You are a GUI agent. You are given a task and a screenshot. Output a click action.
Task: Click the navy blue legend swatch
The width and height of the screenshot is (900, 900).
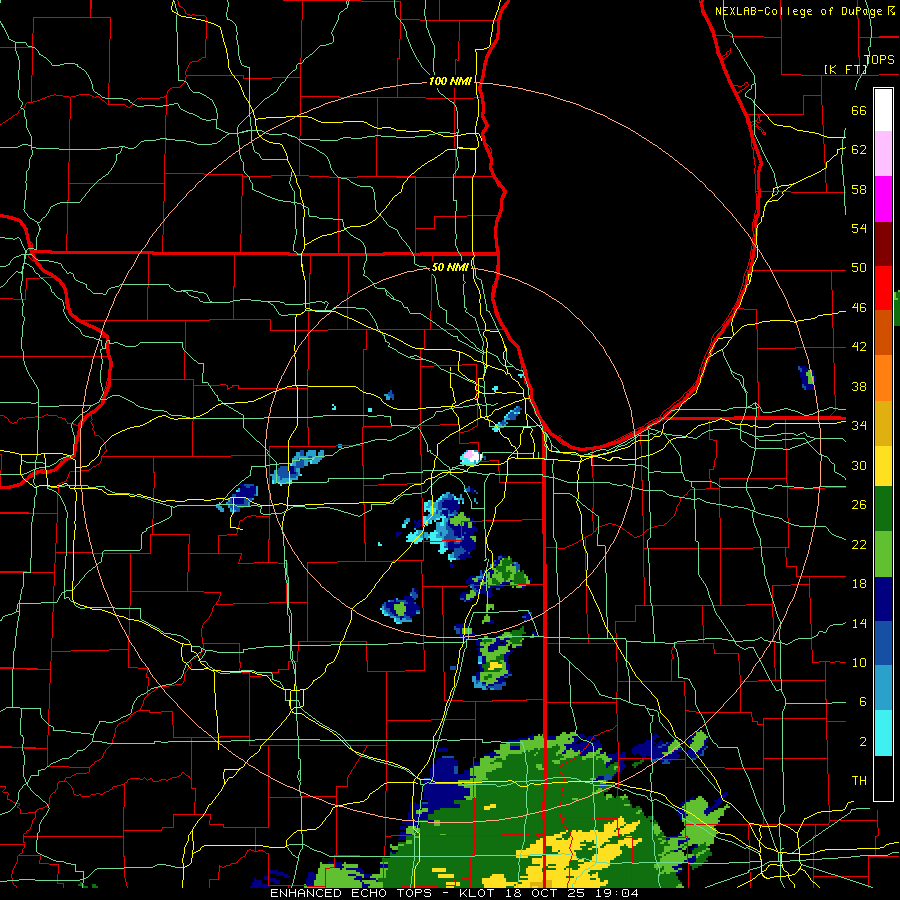click(883, 599)
